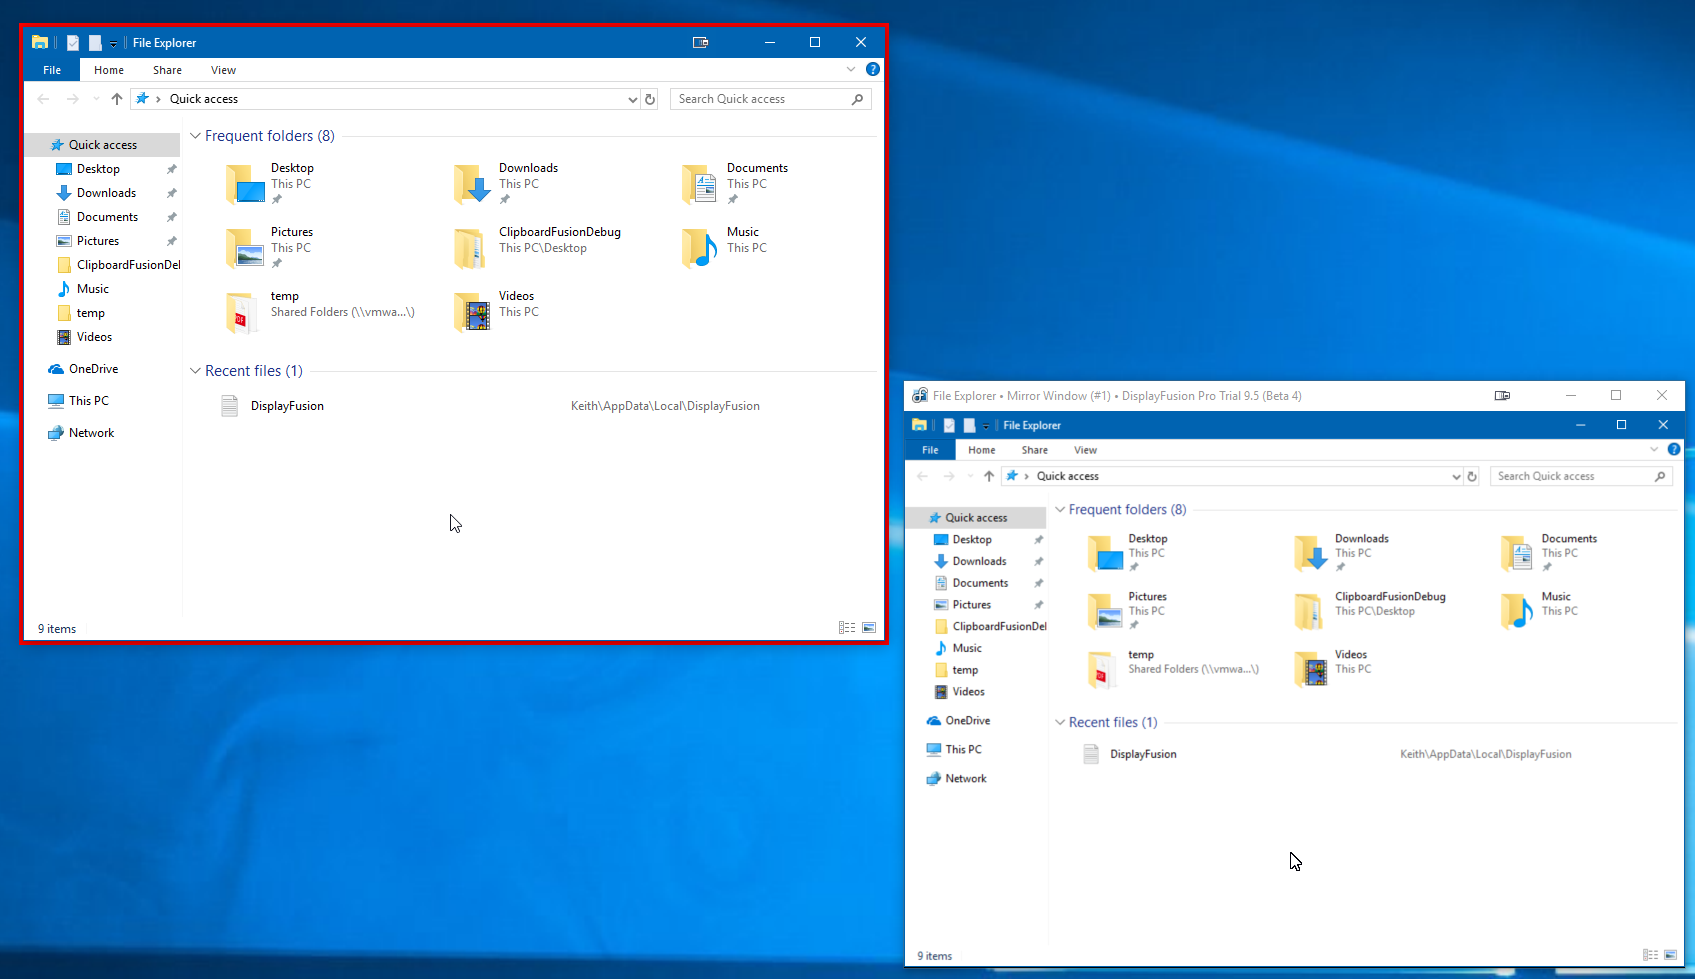Open DisplayFusion recent file in the red-bordered window
Screen dimensions: 1695x979
(x=287, y=406)
